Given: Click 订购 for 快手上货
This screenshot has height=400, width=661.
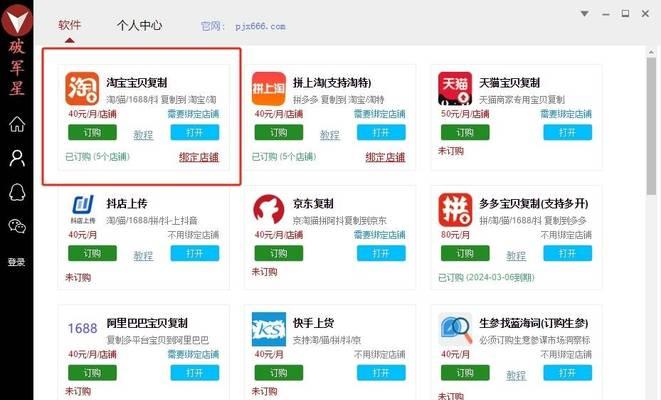Looking at the screenshot, I should 279,373.
